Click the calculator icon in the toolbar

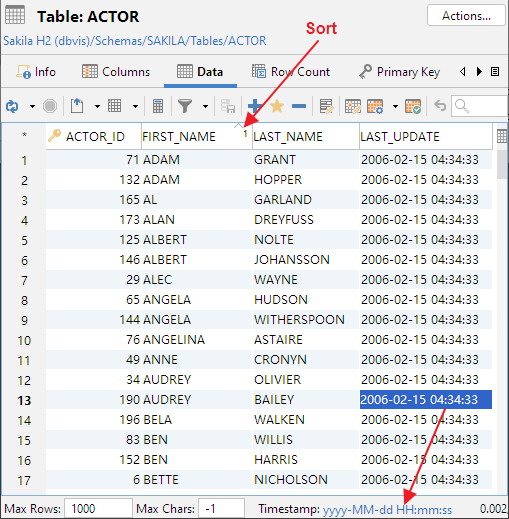pyautogui.click(x=158, y=106)
